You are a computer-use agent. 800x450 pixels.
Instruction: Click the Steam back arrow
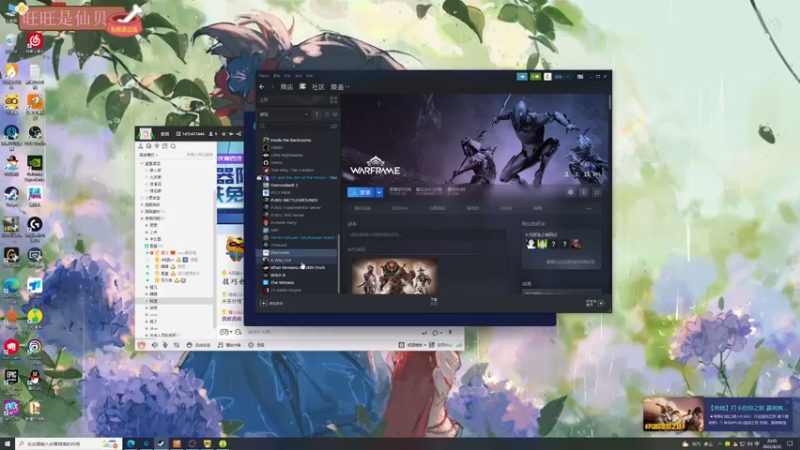point(262,87)
